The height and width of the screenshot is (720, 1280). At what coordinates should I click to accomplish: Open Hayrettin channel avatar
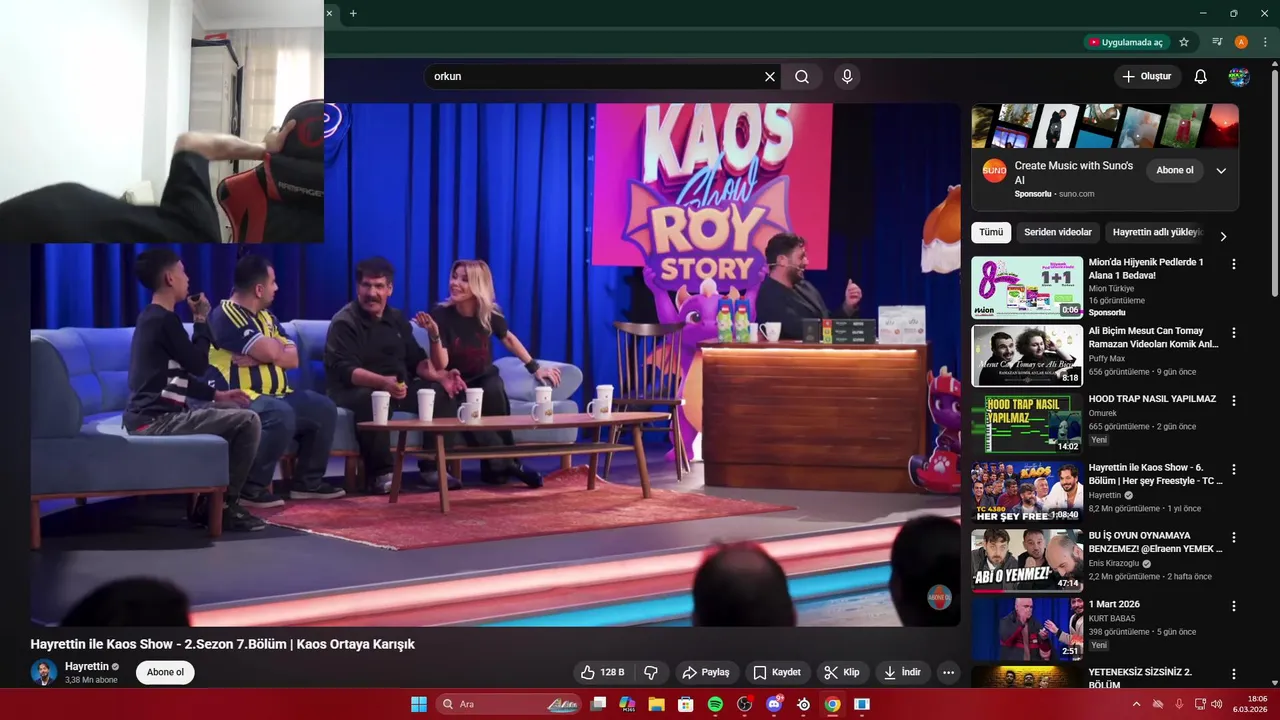[x=43, y=672]
